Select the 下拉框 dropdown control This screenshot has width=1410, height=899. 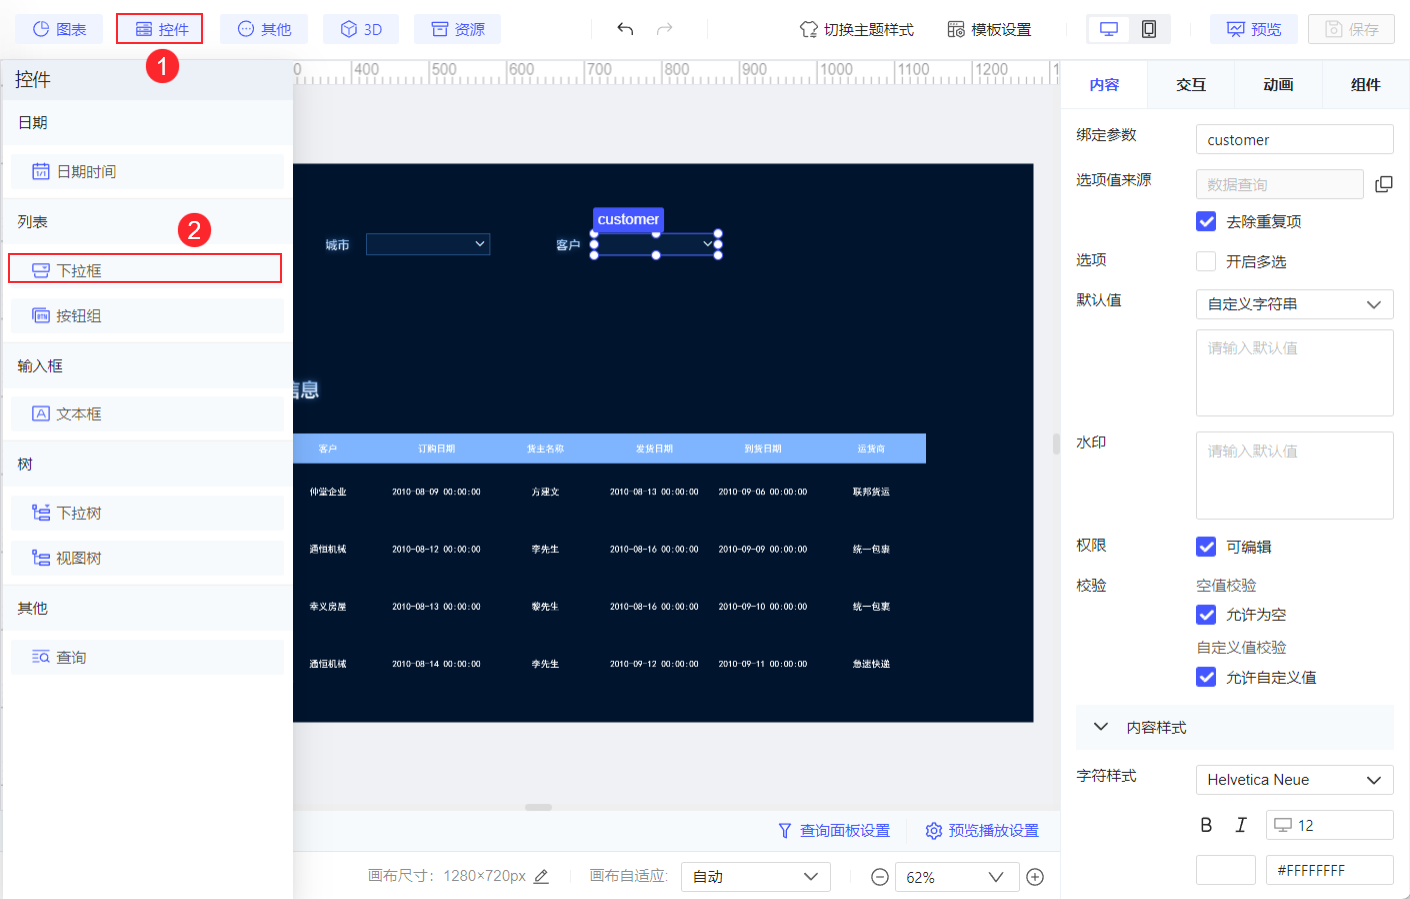[x=145, y=269]
